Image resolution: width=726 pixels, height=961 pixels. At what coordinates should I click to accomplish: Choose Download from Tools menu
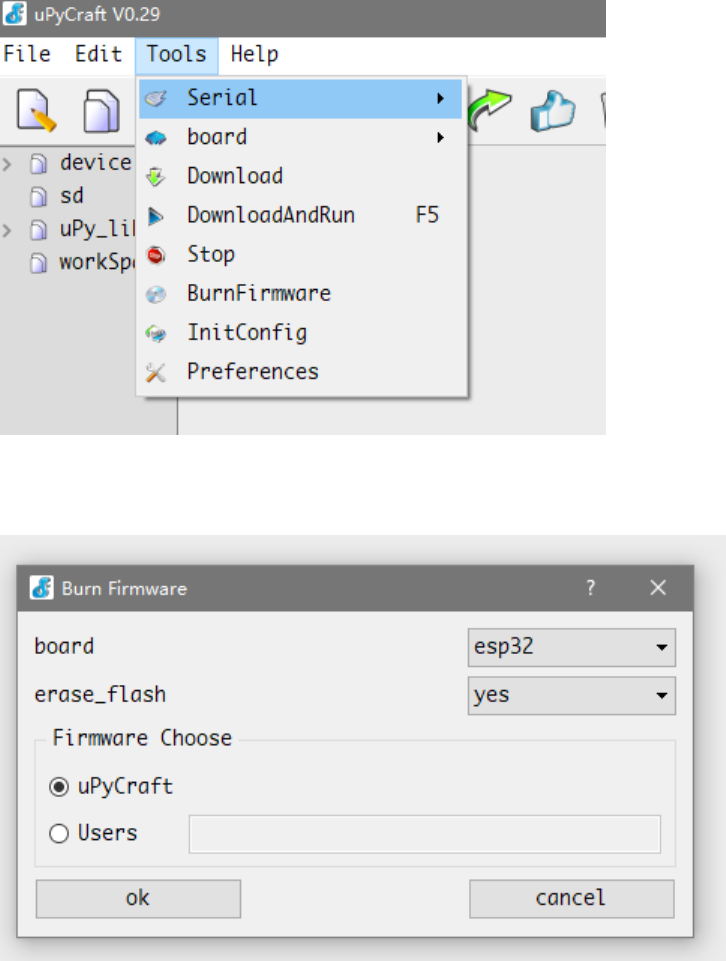coord(300,177)
